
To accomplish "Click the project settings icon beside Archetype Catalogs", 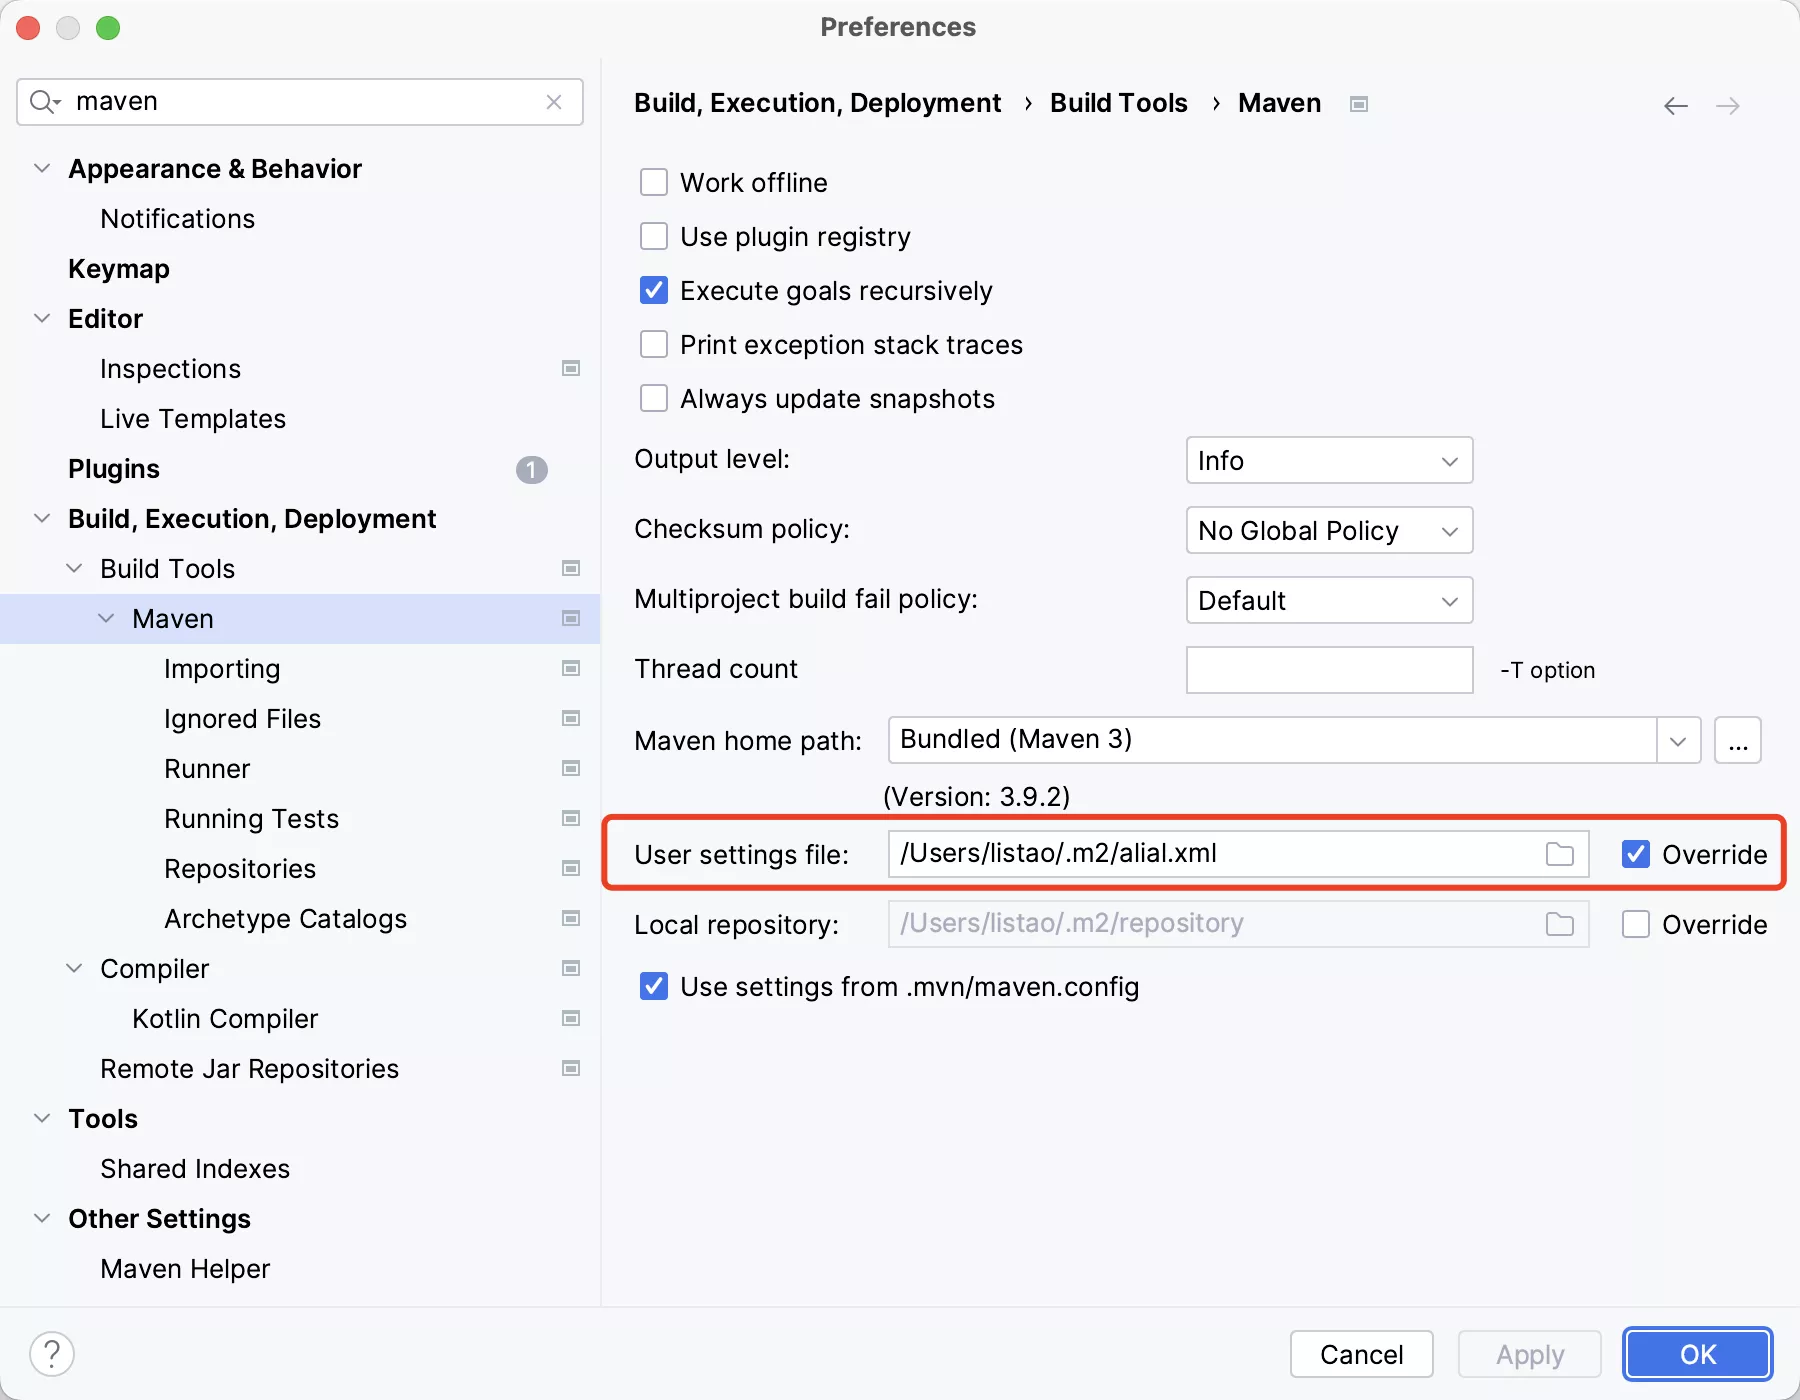I will [571, 918].
